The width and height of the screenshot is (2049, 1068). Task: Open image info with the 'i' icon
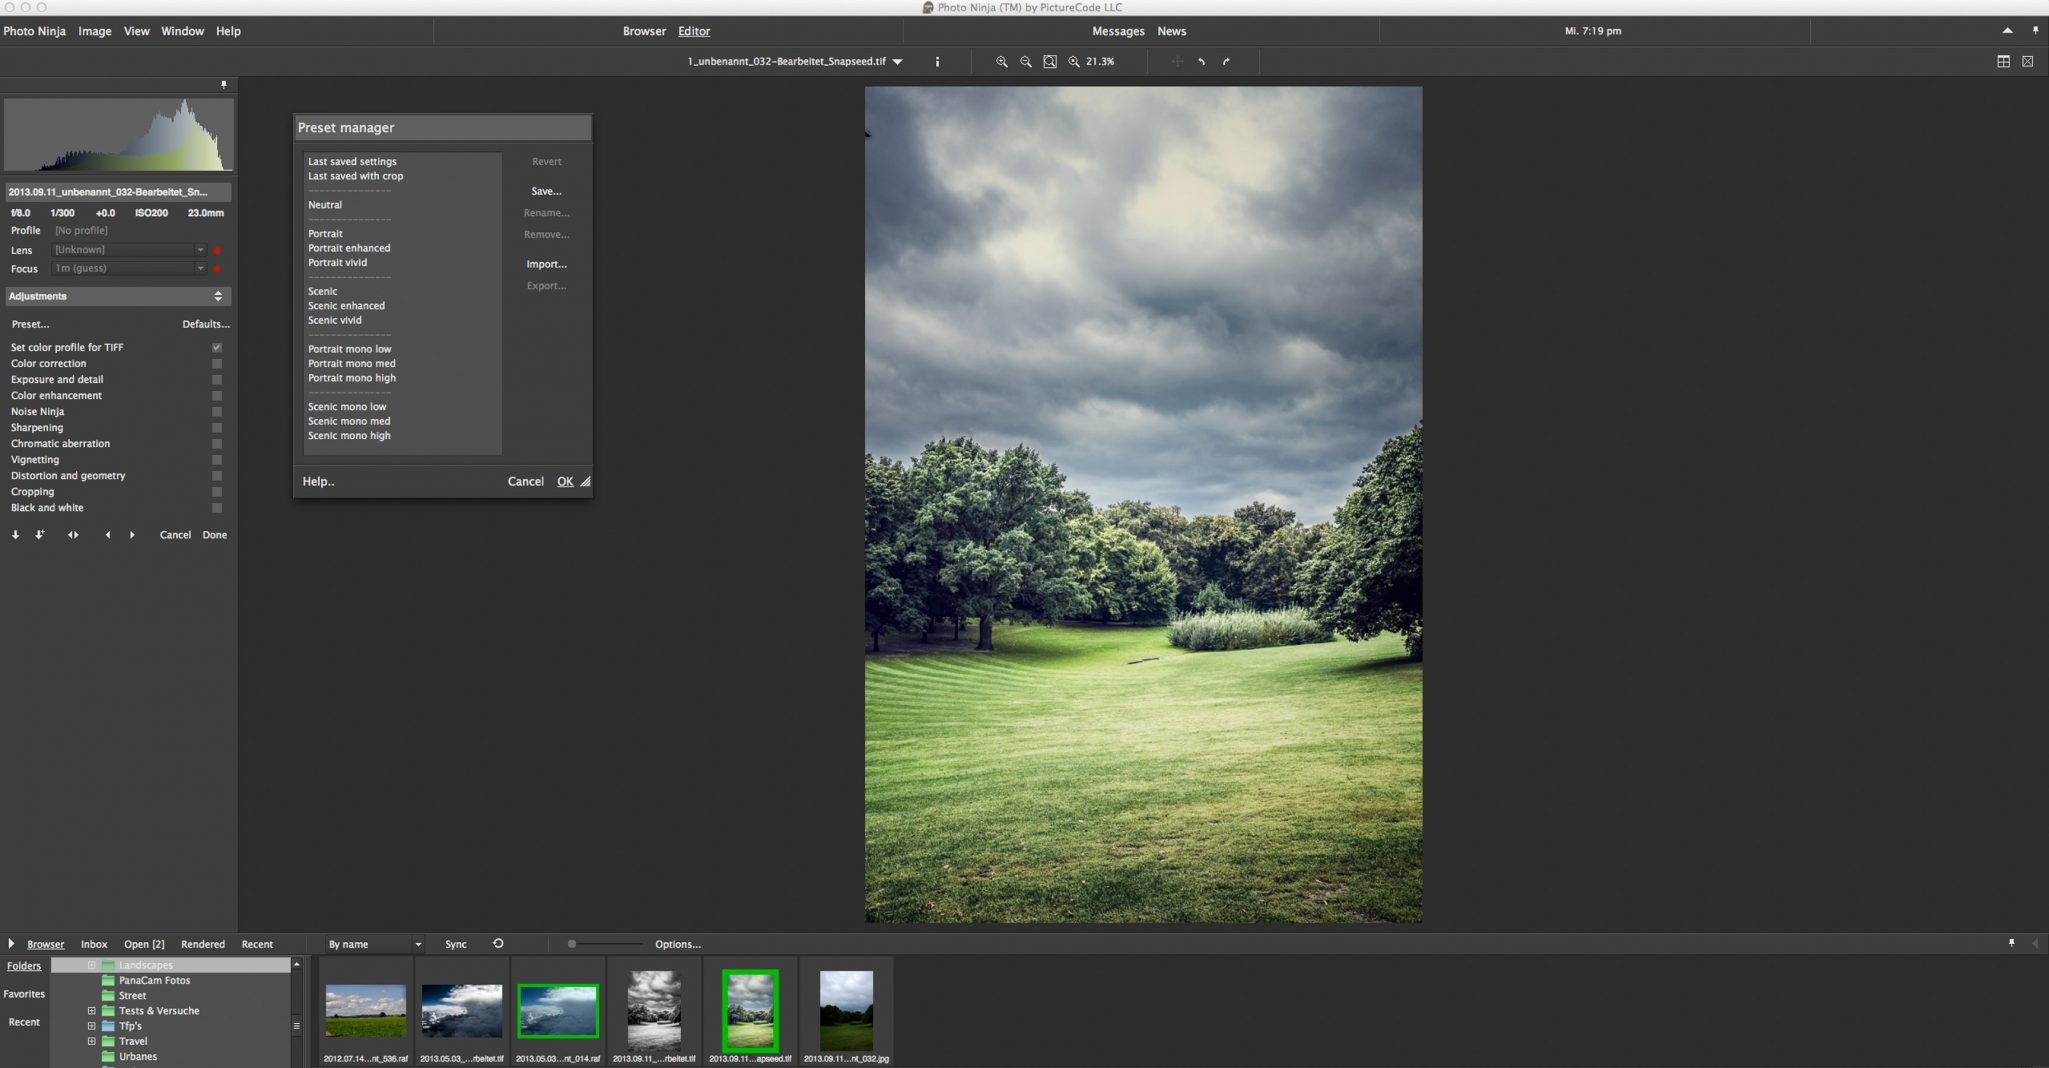click(x=937, y=62)
